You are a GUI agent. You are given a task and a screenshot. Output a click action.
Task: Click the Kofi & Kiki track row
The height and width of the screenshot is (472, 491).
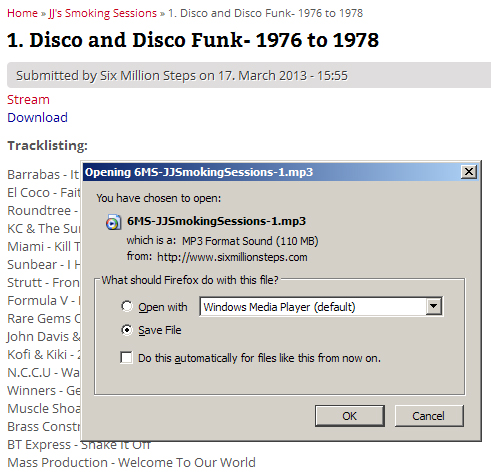pos(44,354)
